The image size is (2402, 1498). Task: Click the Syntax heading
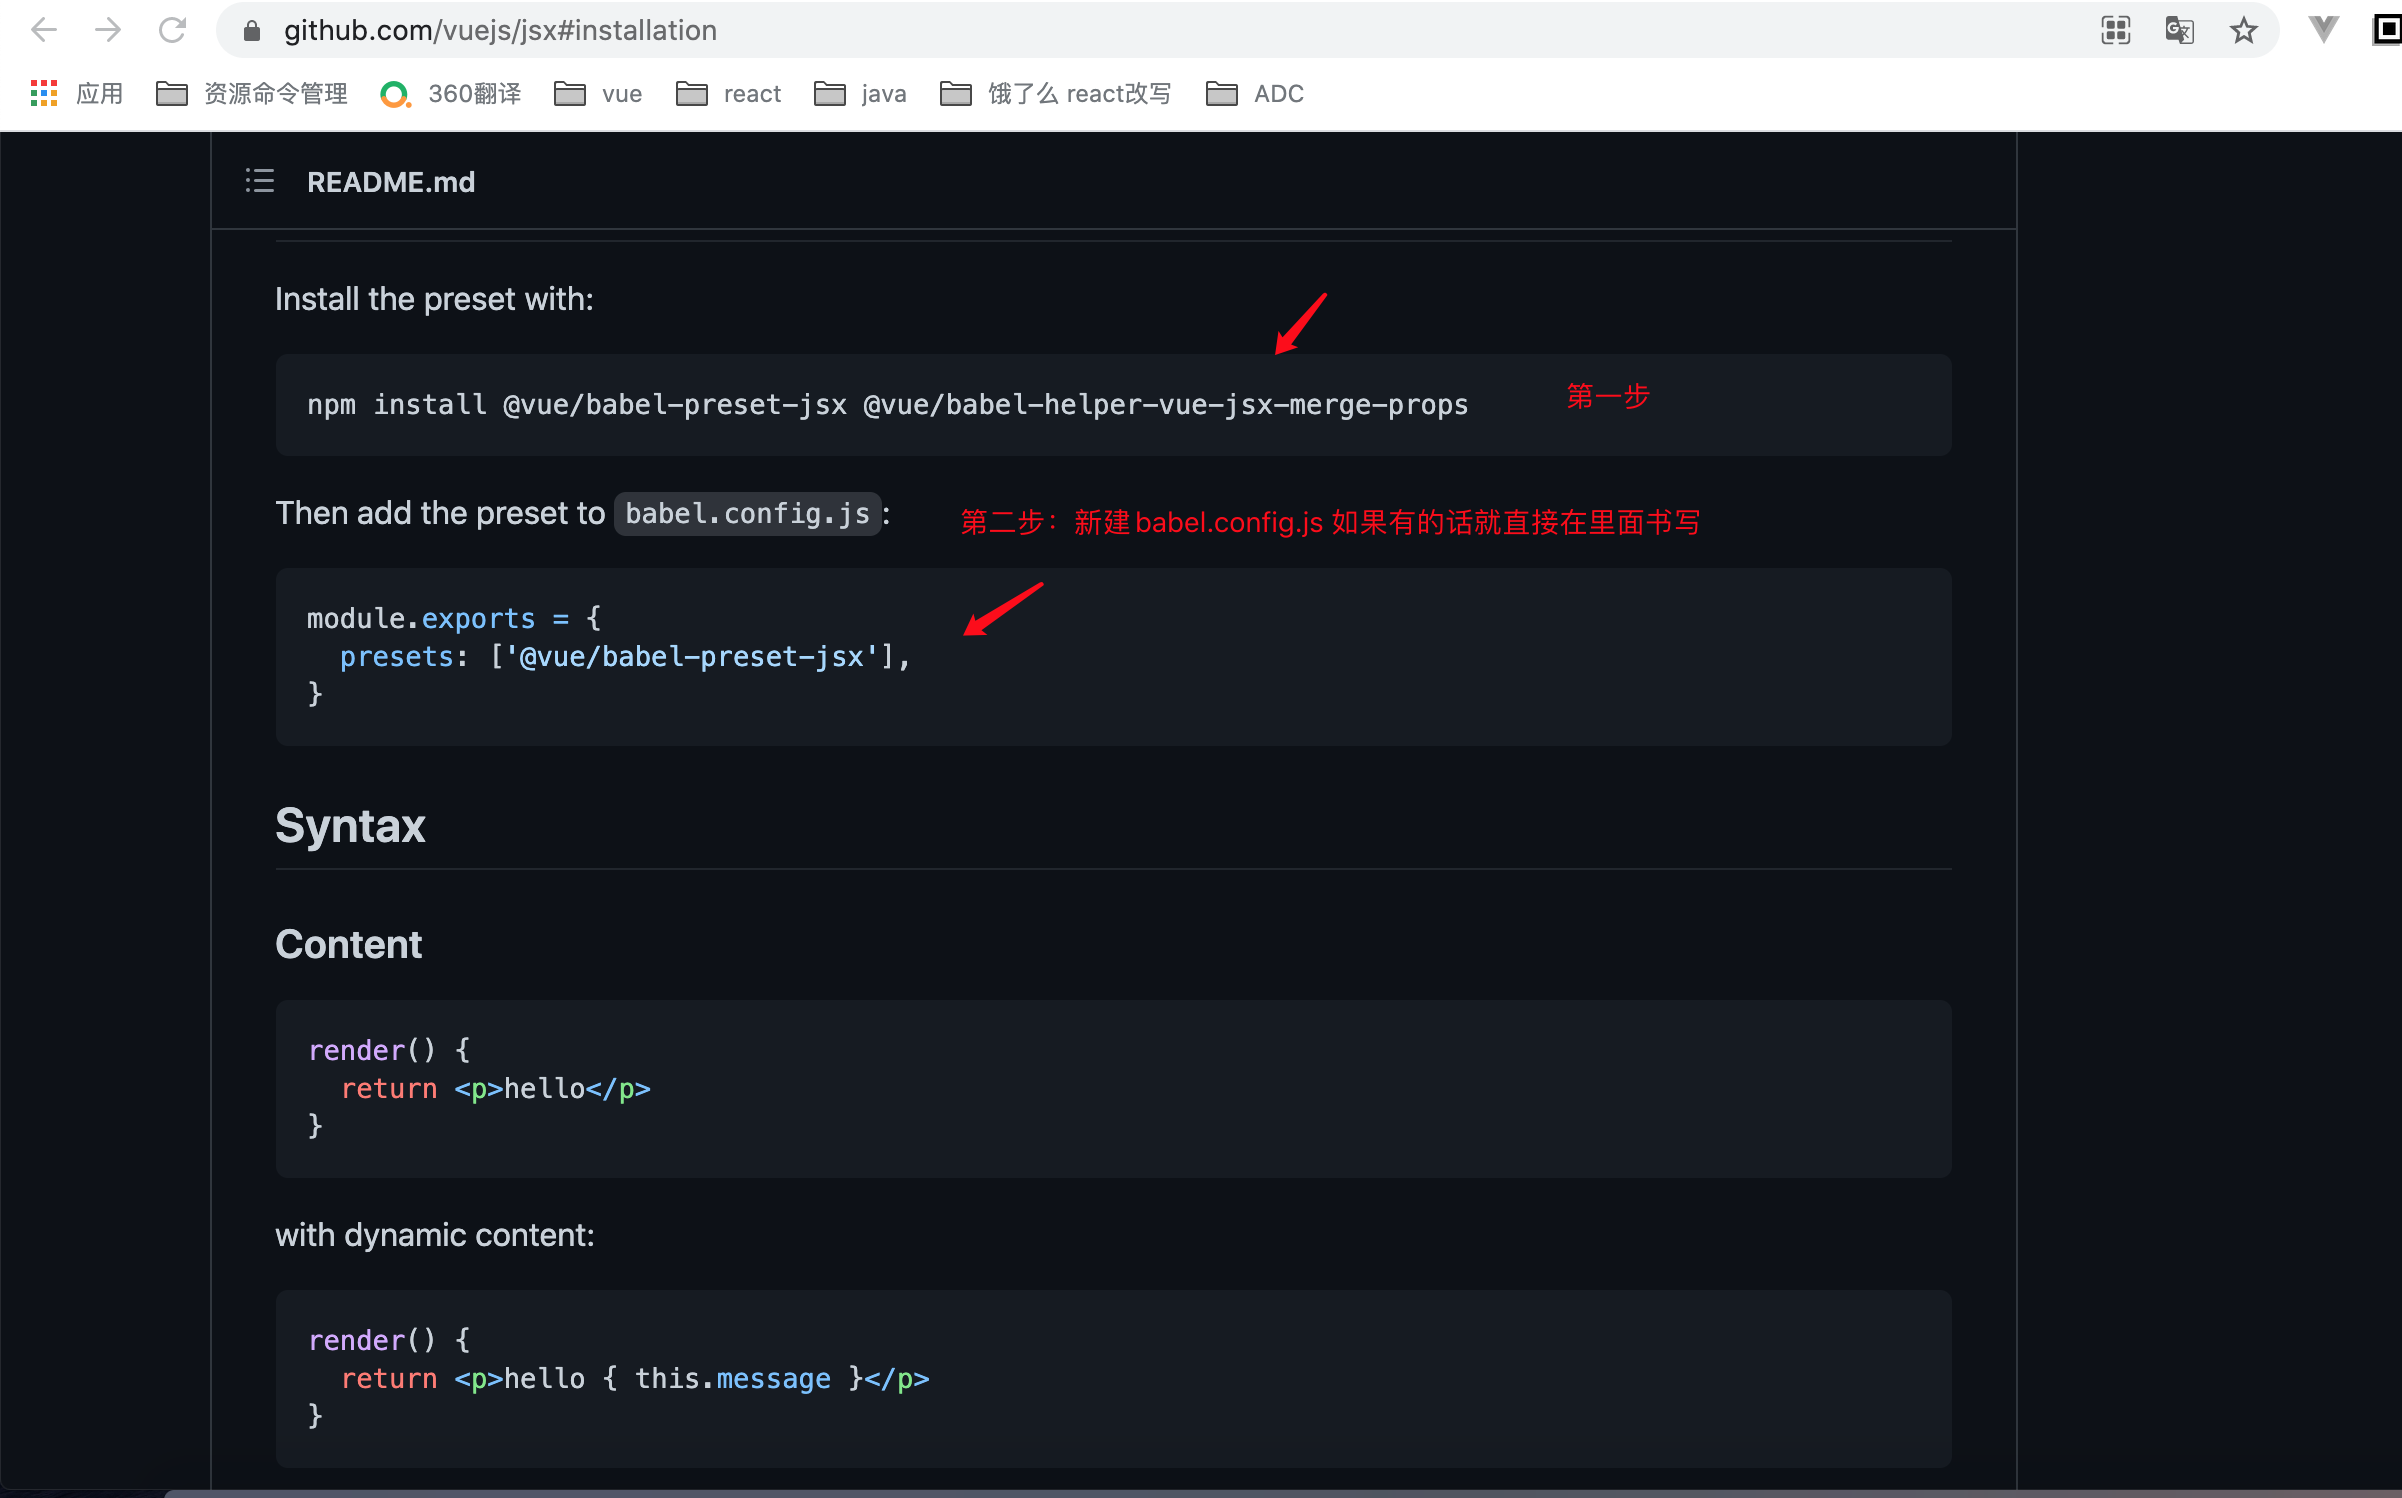pos(350,826)
